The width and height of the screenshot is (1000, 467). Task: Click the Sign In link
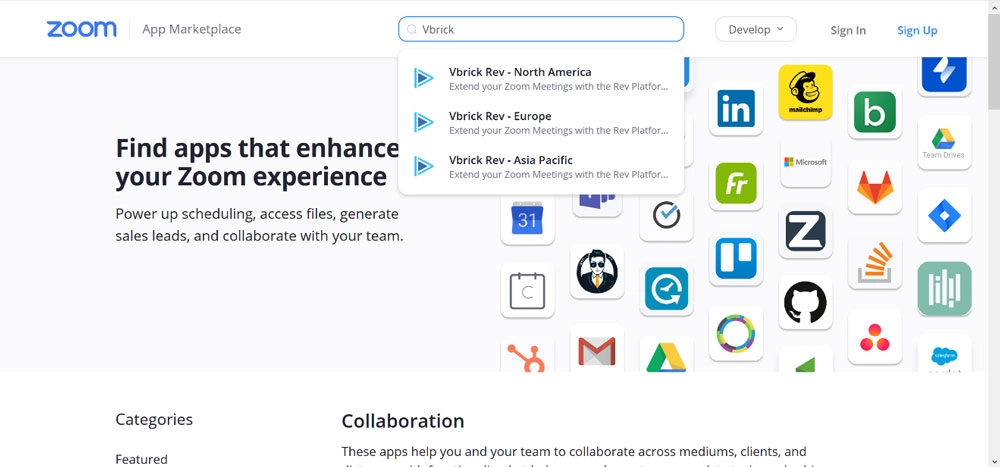coord(848,30)
